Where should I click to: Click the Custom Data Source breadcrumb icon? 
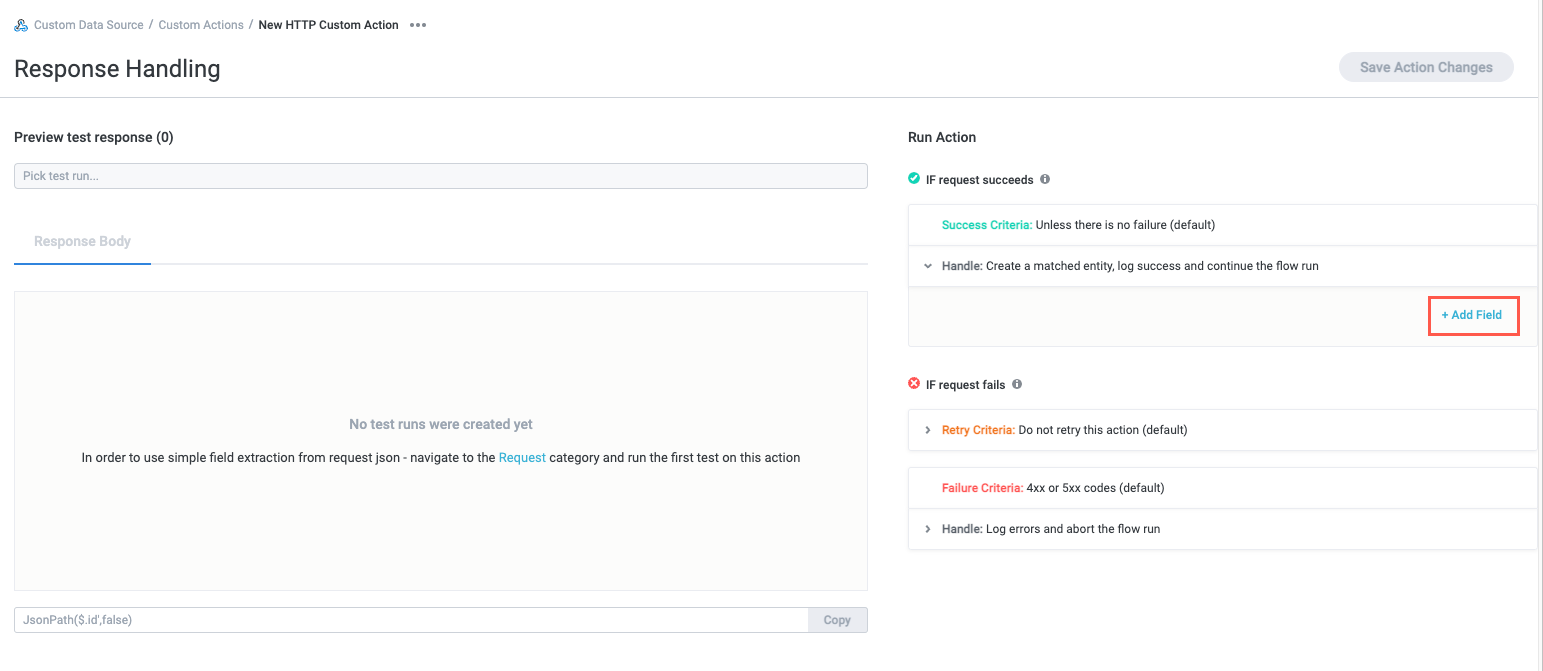pos(21,25)
